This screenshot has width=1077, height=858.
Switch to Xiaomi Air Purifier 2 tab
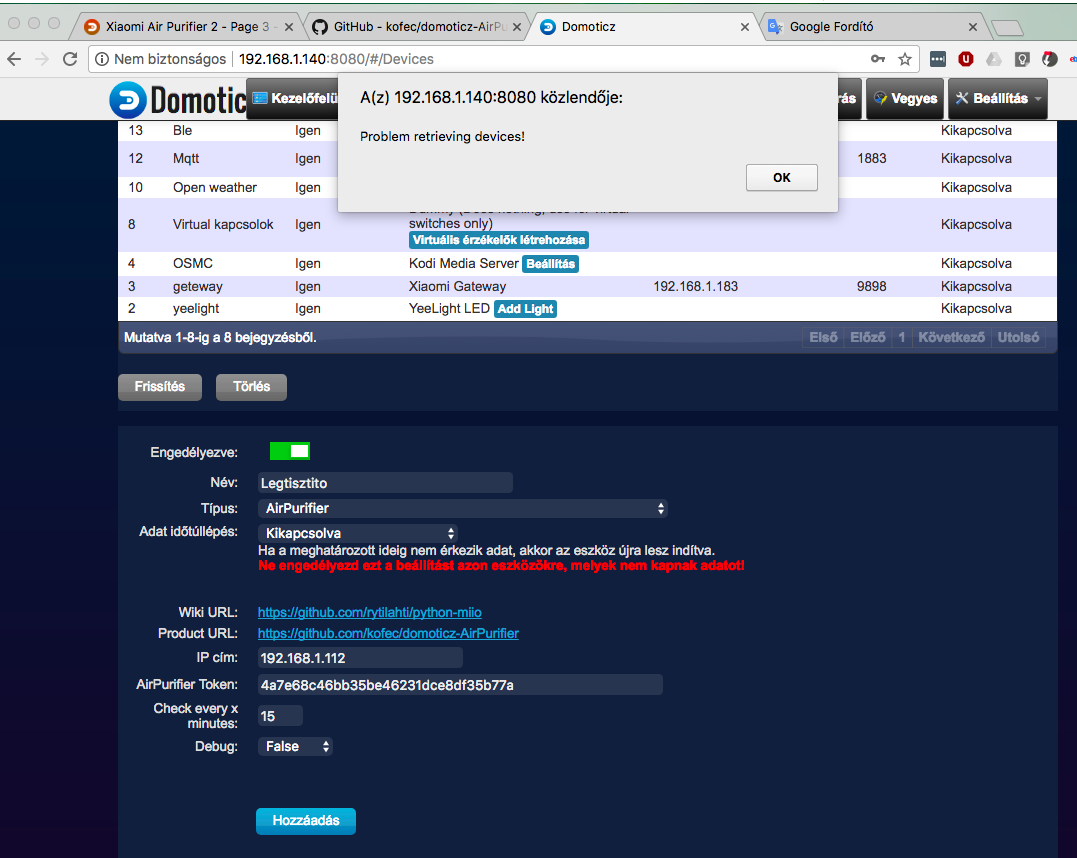click(x=187, y=27)
